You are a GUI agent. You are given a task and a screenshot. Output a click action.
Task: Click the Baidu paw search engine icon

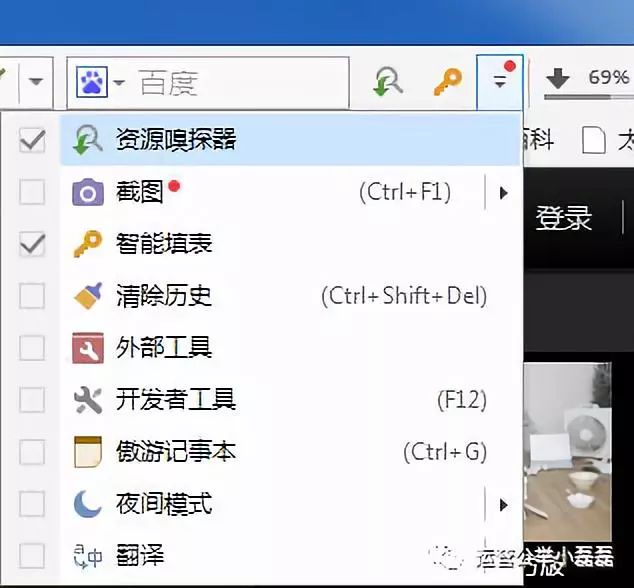coord(92,82)
